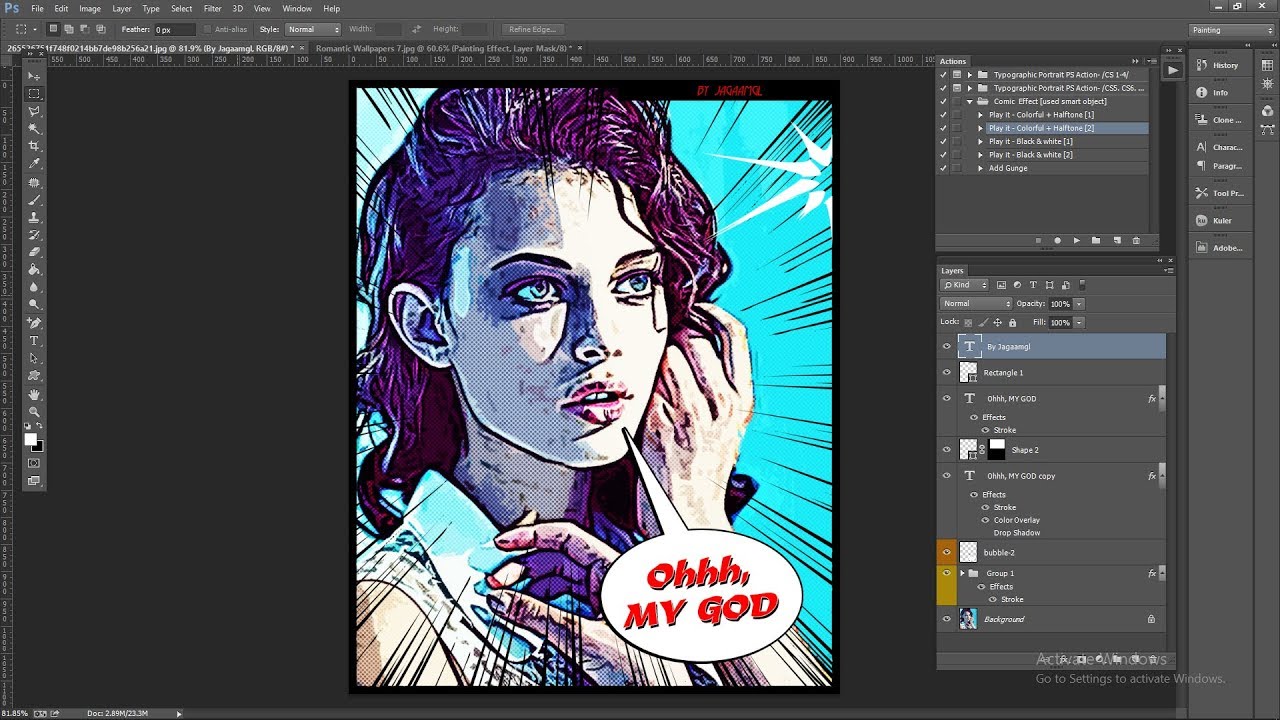Filter layers by pixel layers icon
The height and width of the screenshot is (720, 1280).
pyautogui.click(x=1001, y=285)
